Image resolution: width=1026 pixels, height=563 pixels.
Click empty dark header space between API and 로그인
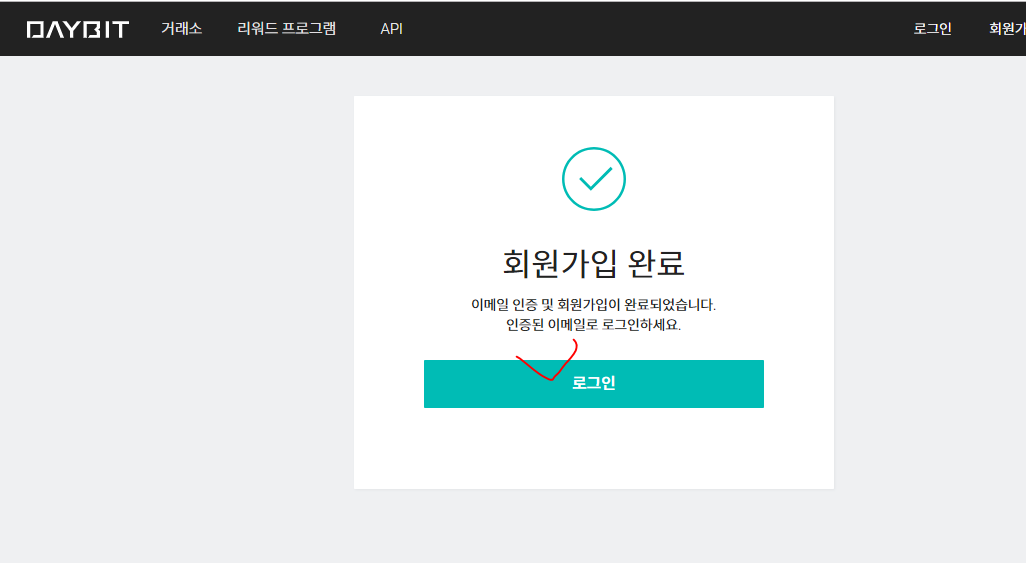click(x=654, y=29)
